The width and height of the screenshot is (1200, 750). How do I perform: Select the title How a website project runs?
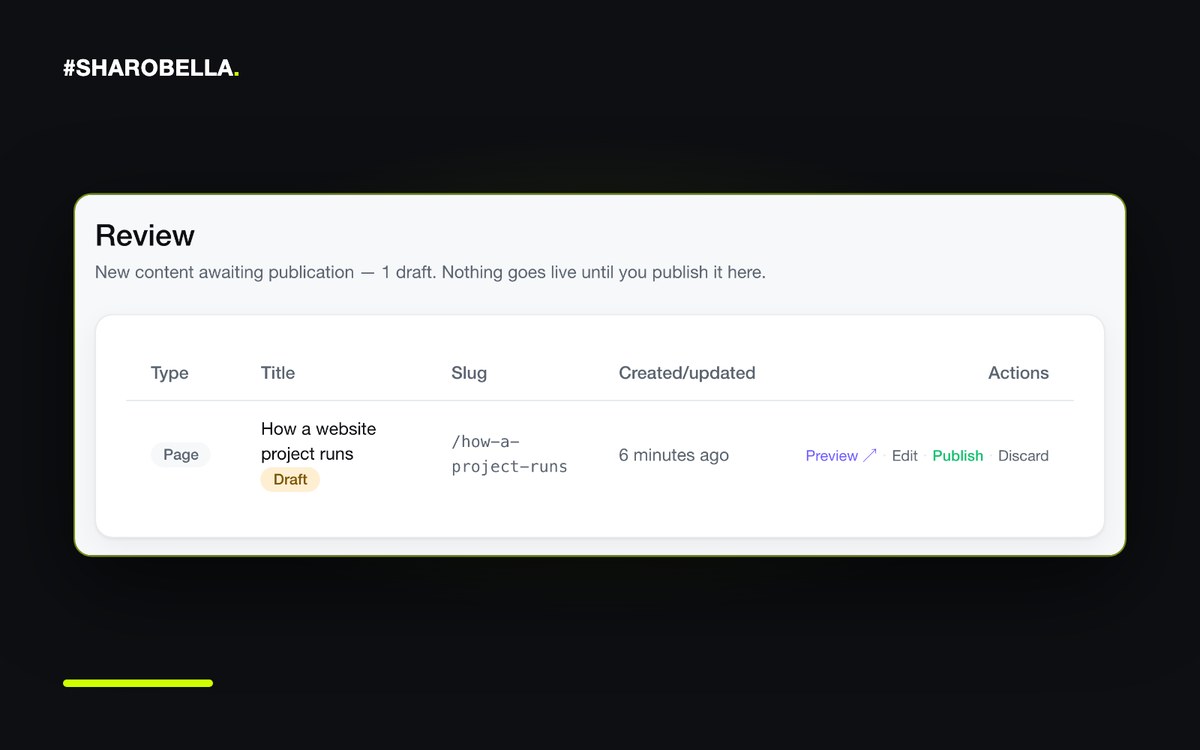[319, 441]
